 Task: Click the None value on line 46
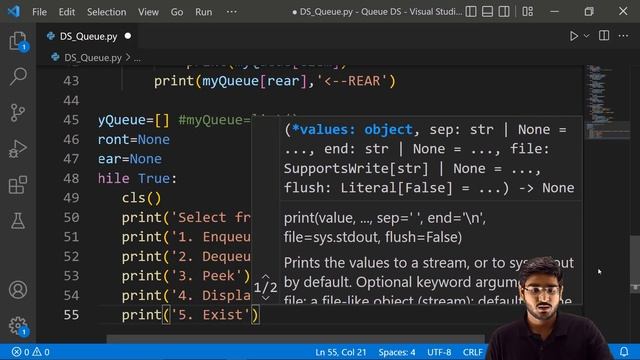coord(153,140)
